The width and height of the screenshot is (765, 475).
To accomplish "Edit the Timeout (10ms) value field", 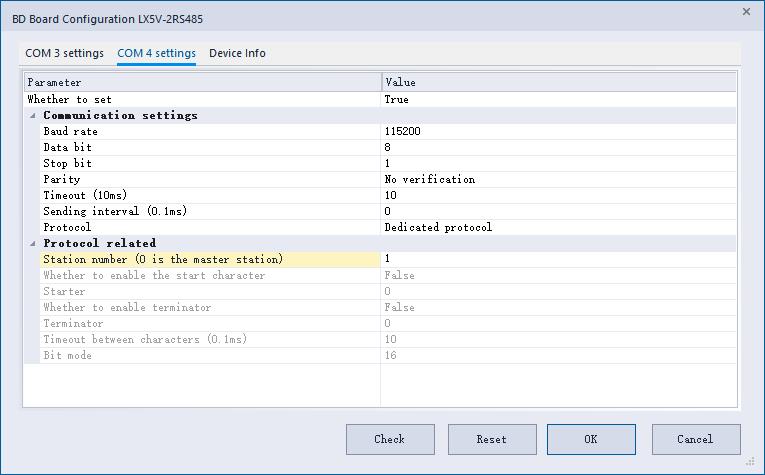I will pyautogui.click(x=560, y=195).
